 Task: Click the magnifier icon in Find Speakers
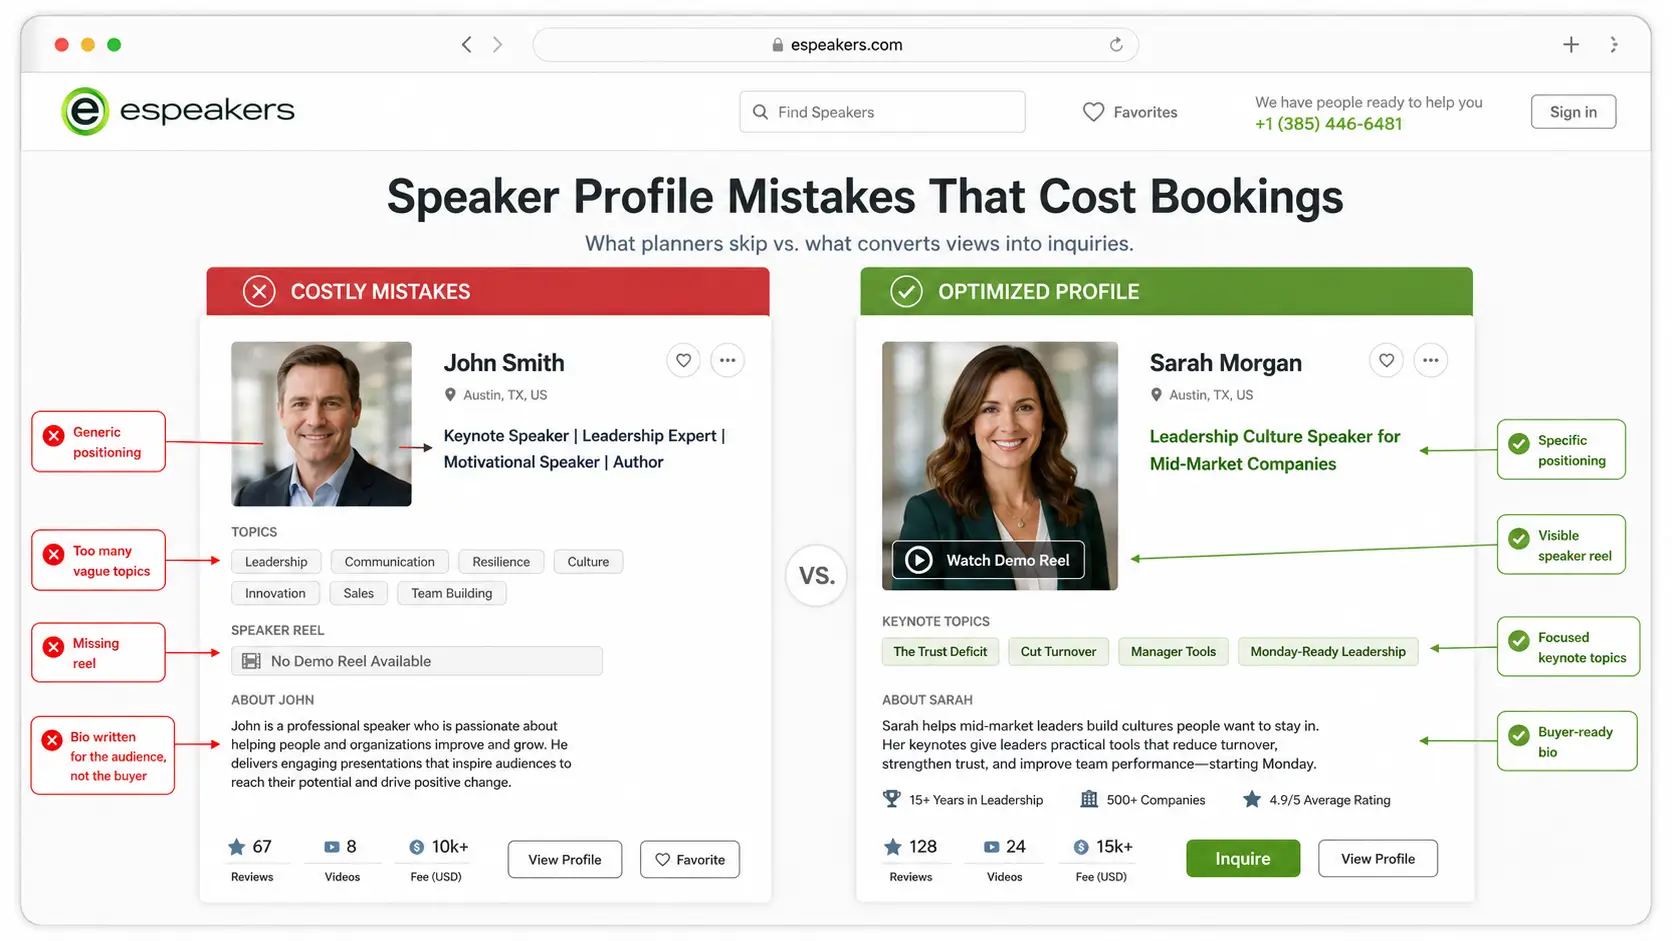(761, 112)
